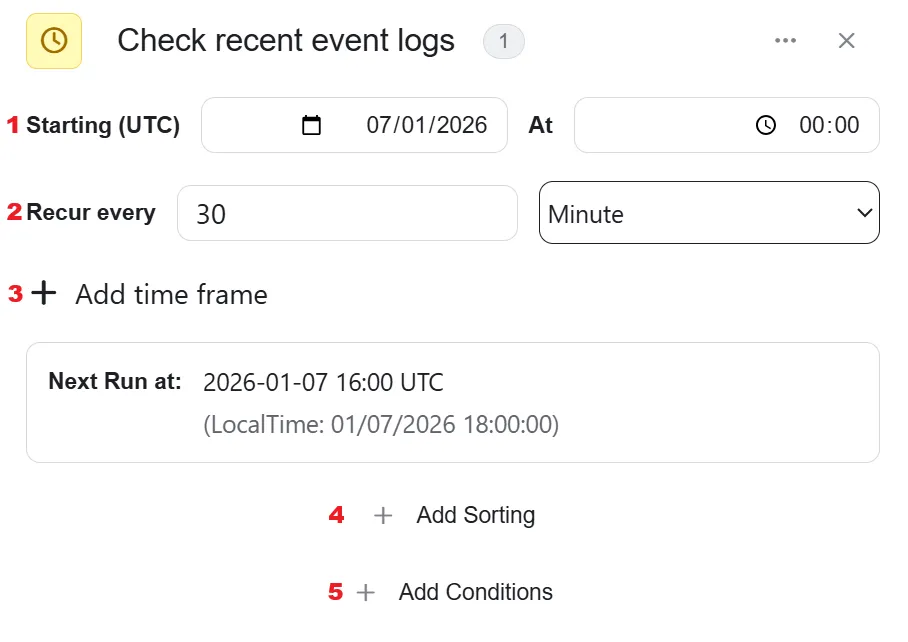
Task: Click the Starting (UTC) label
Action: 103,125
